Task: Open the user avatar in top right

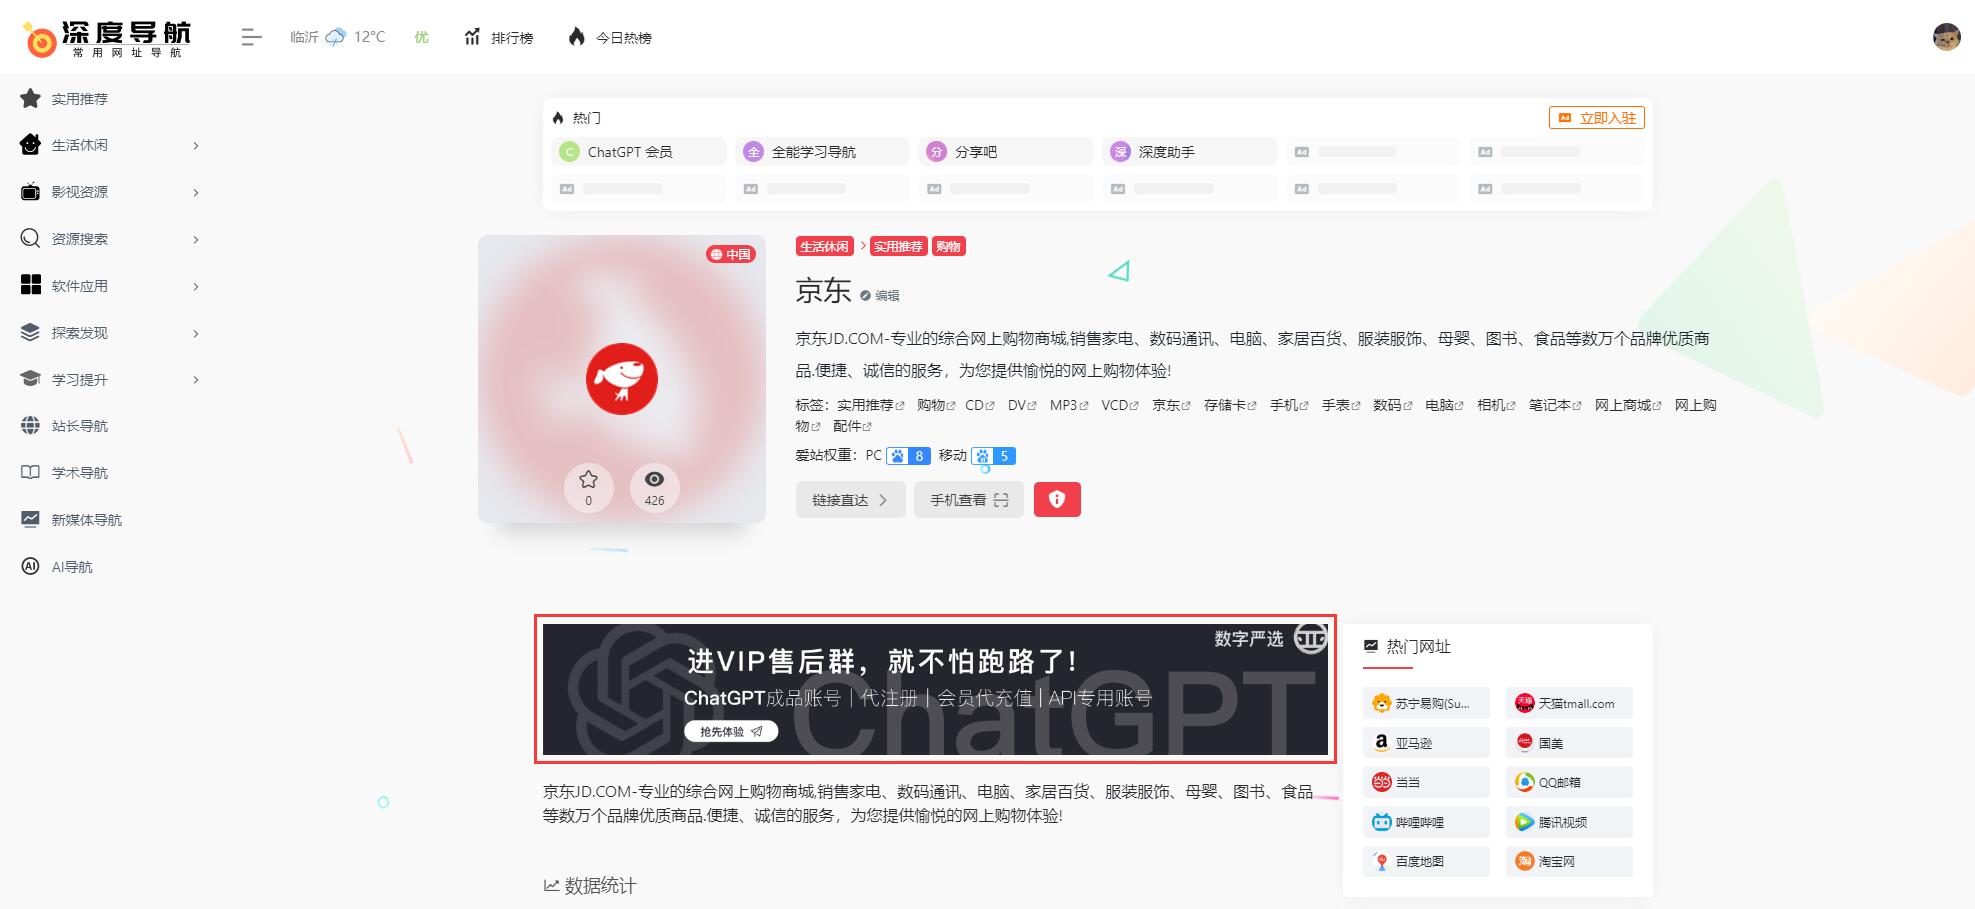Action: point(1946,37)
